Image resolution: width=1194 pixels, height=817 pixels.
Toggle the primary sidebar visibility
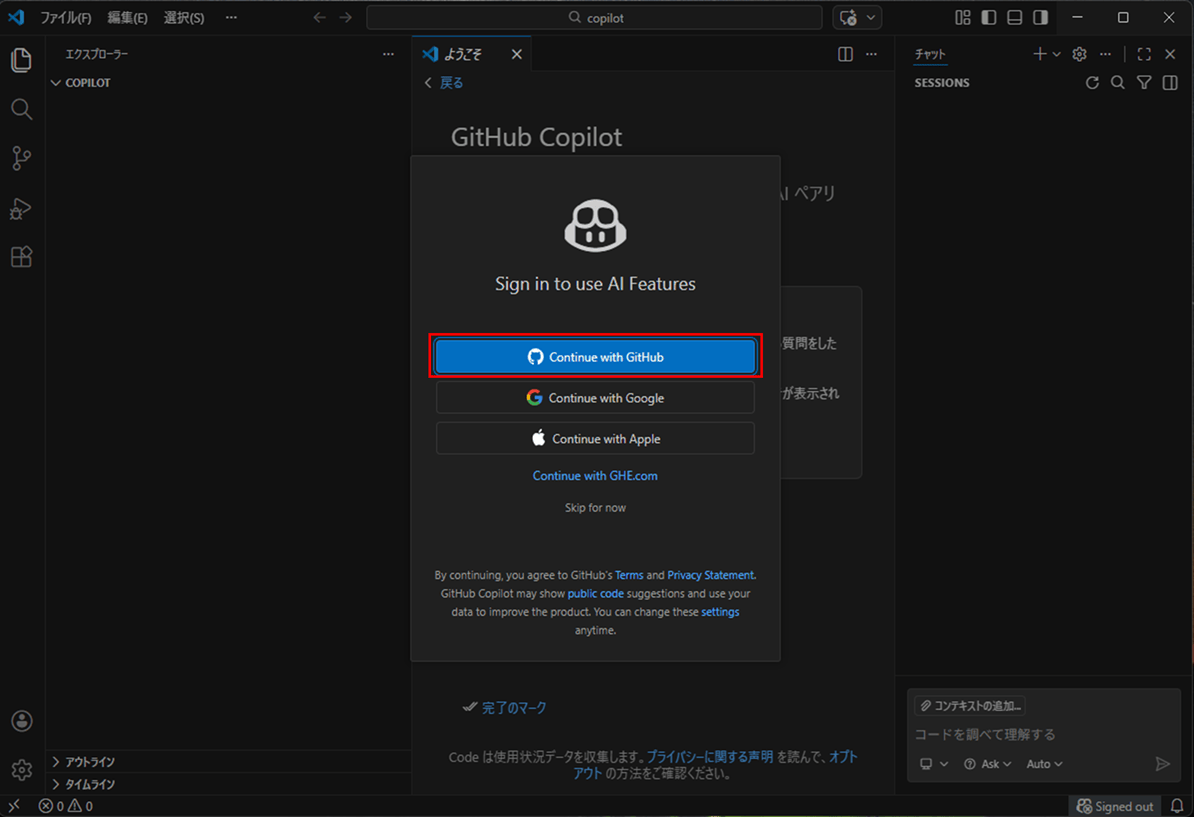coord(990,17)
